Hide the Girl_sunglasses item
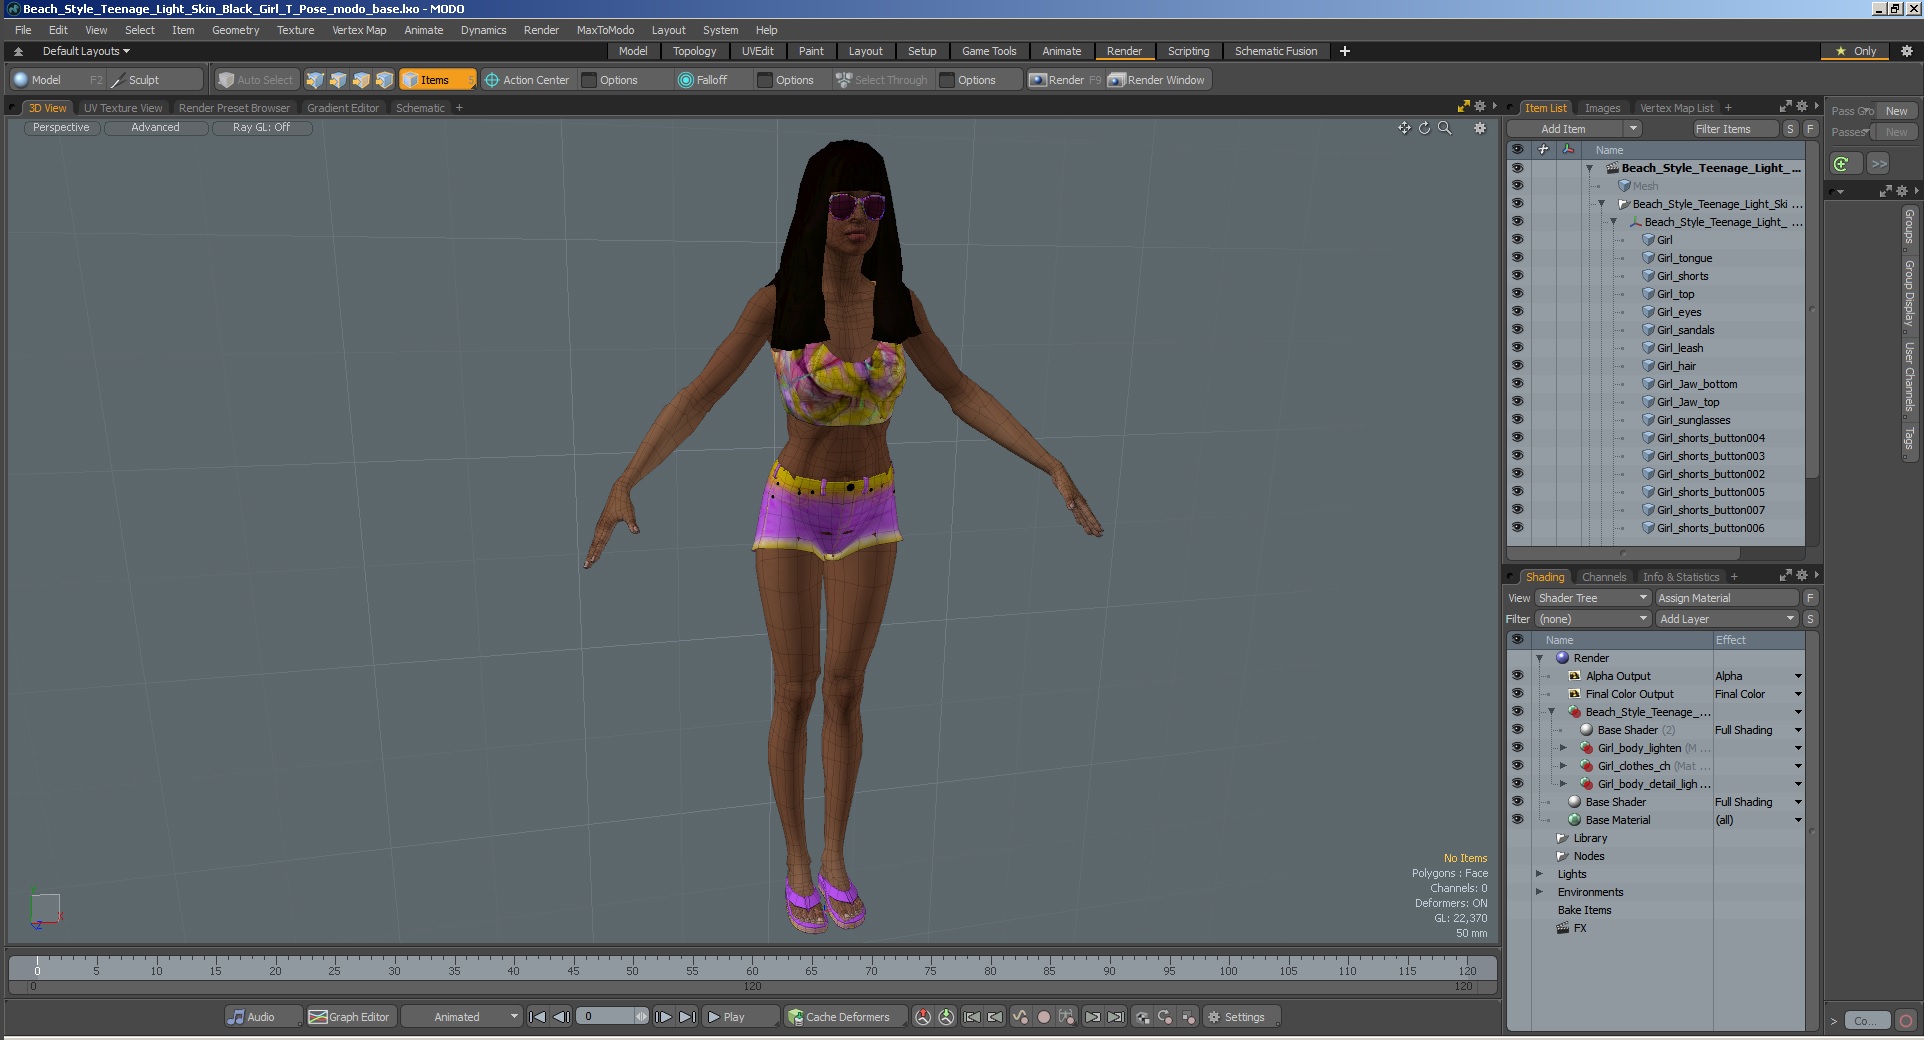1924x1040 pixels. (x=1517, y=420)
